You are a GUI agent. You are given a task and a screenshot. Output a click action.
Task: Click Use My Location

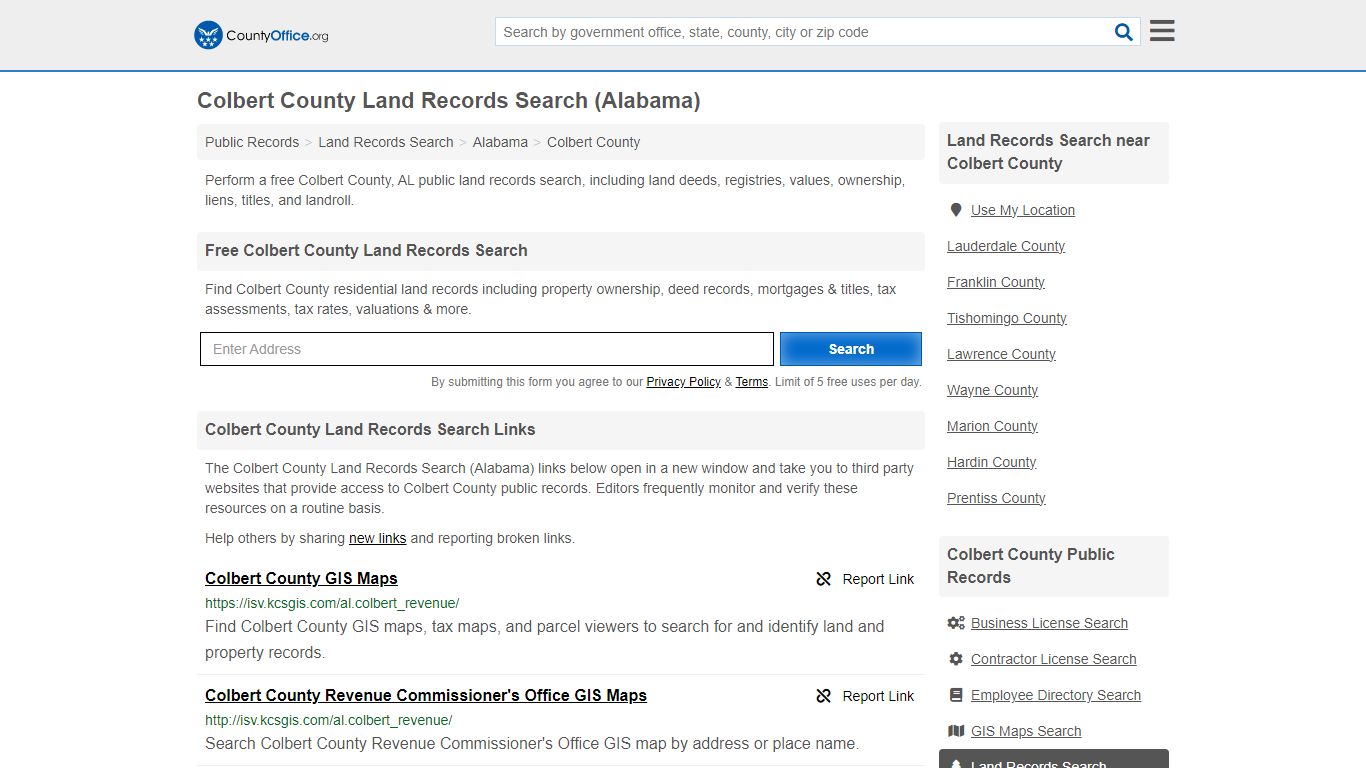[x=1023, y=210]
